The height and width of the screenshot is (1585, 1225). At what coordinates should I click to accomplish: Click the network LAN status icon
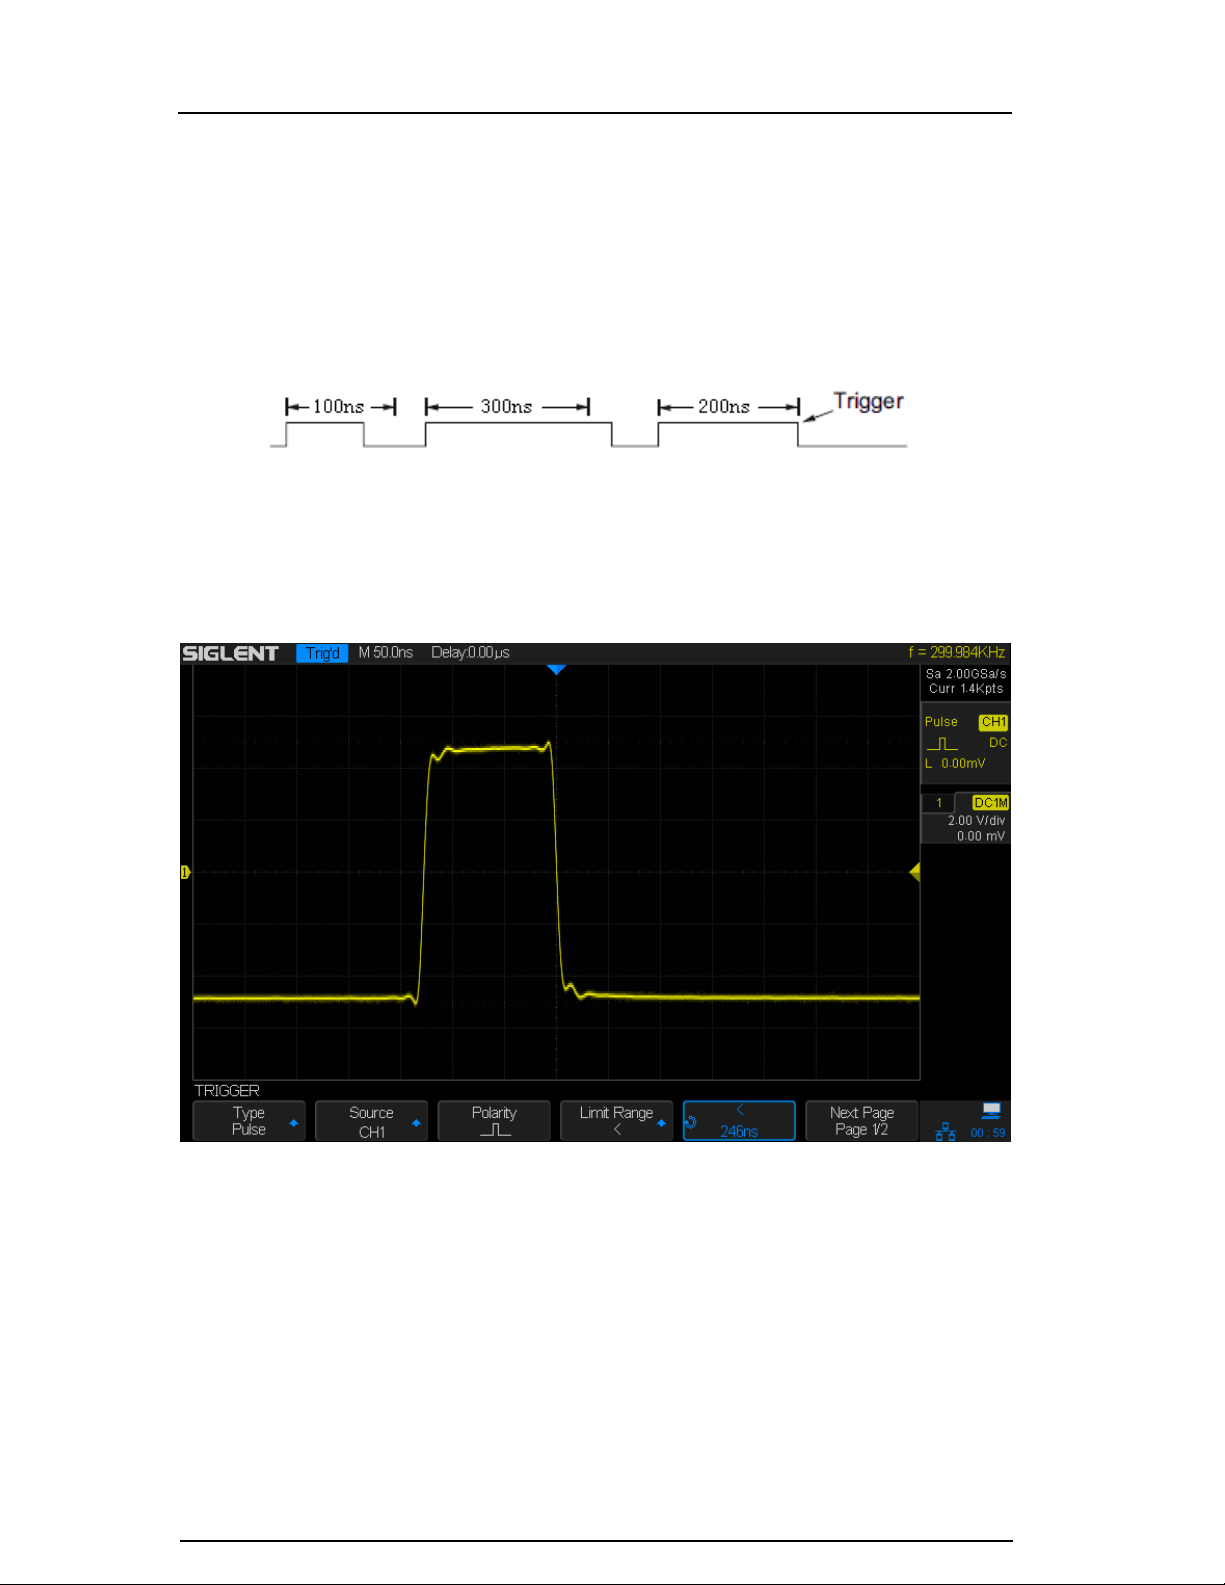[x=945, y=1131]
